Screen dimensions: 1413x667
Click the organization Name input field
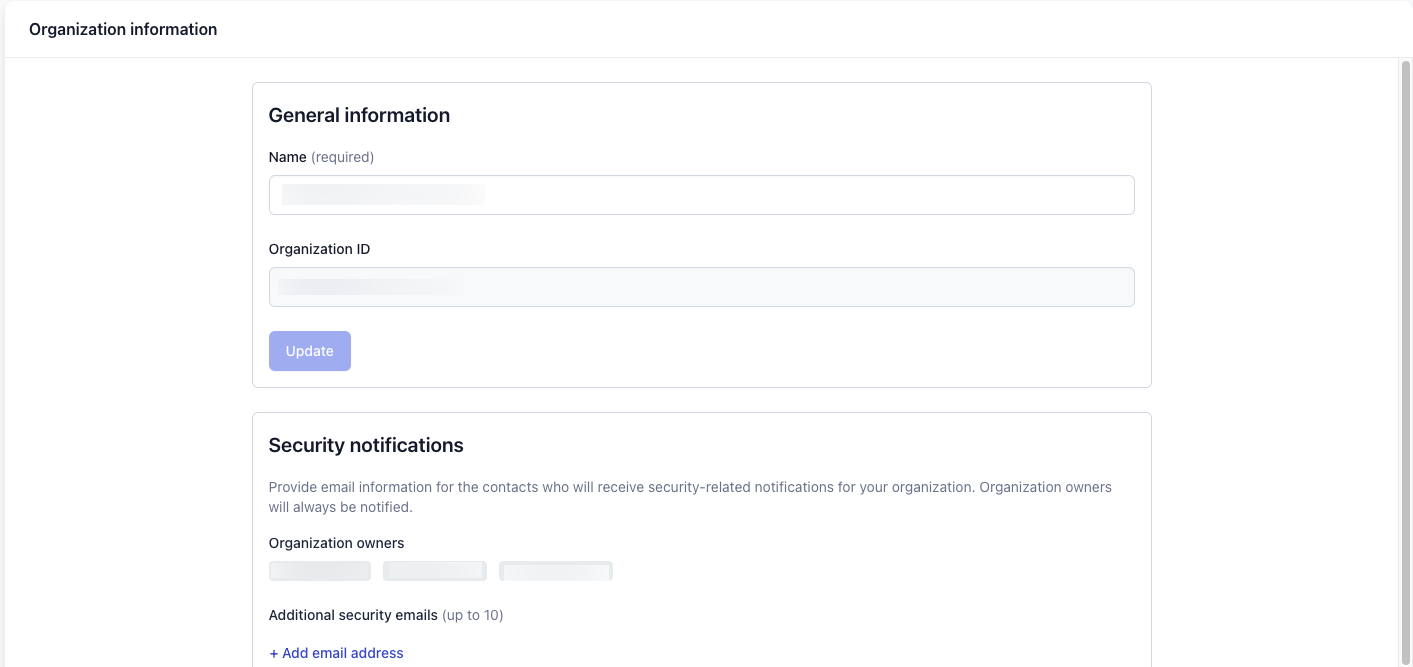tap(701, 195)
